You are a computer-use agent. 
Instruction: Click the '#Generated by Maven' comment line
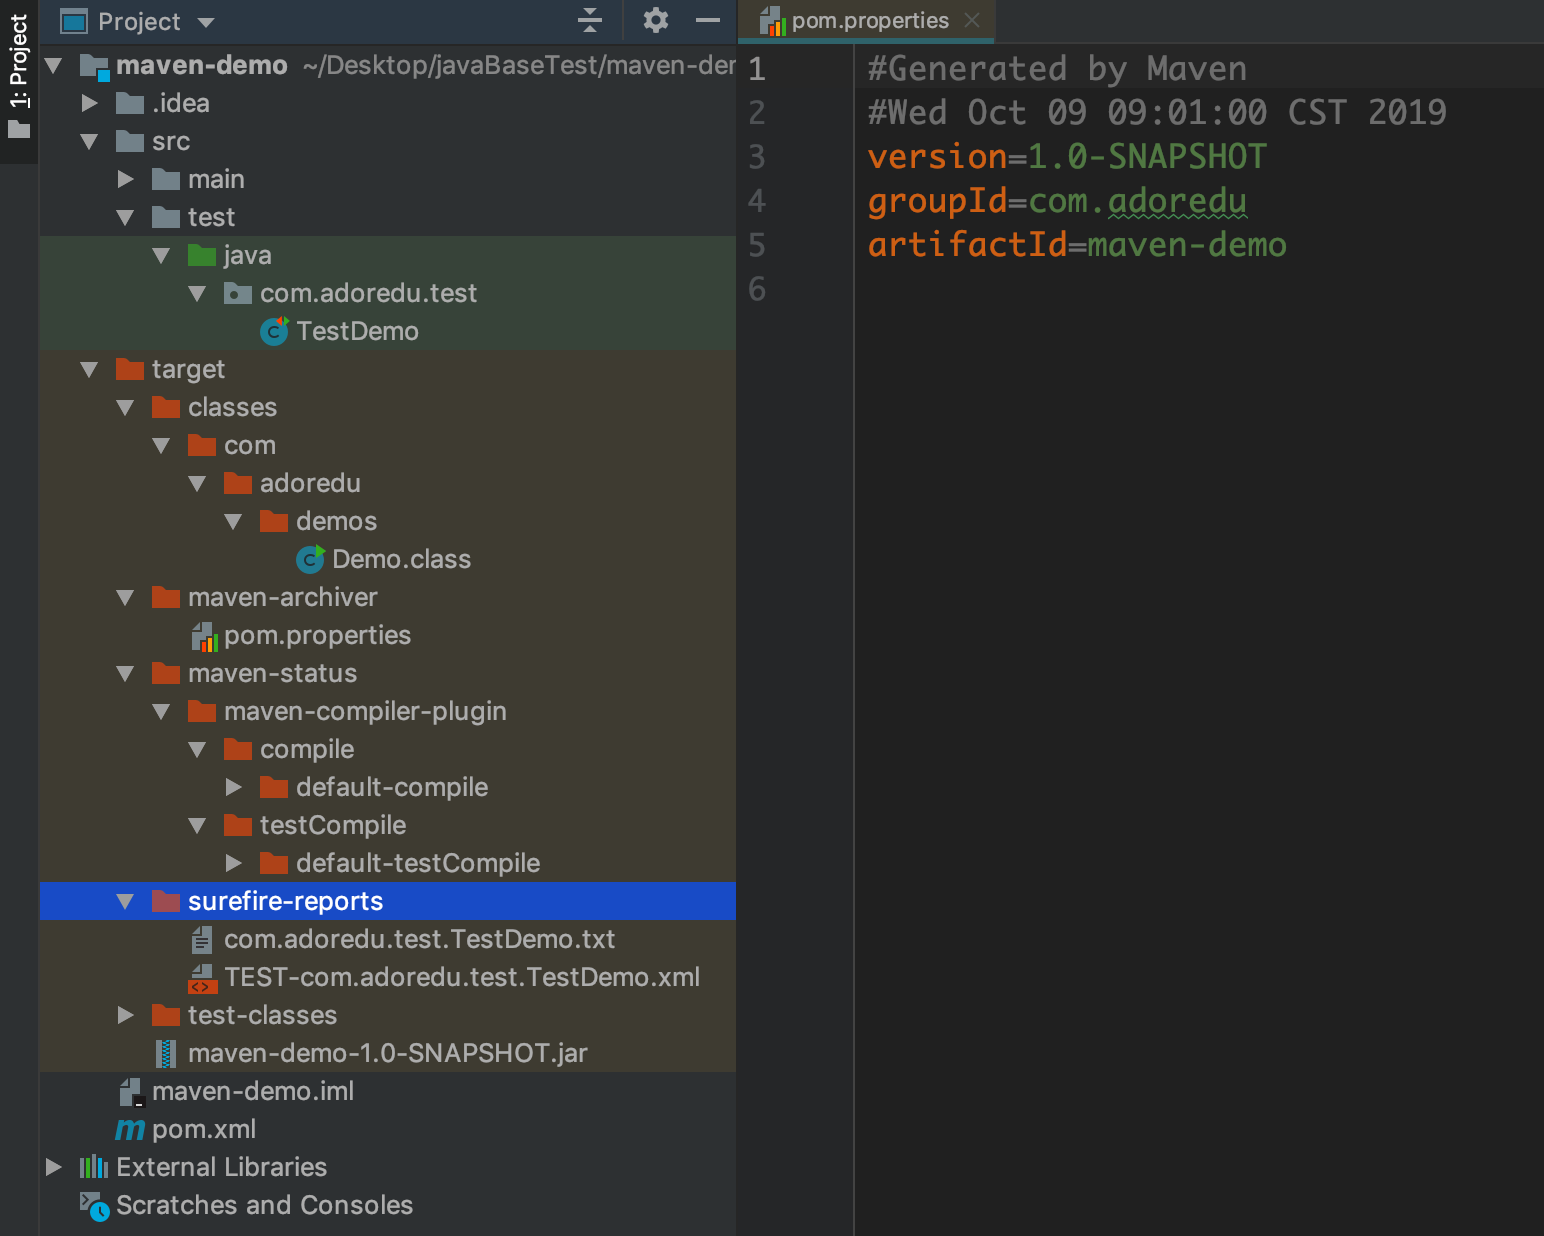(1057, 69)
